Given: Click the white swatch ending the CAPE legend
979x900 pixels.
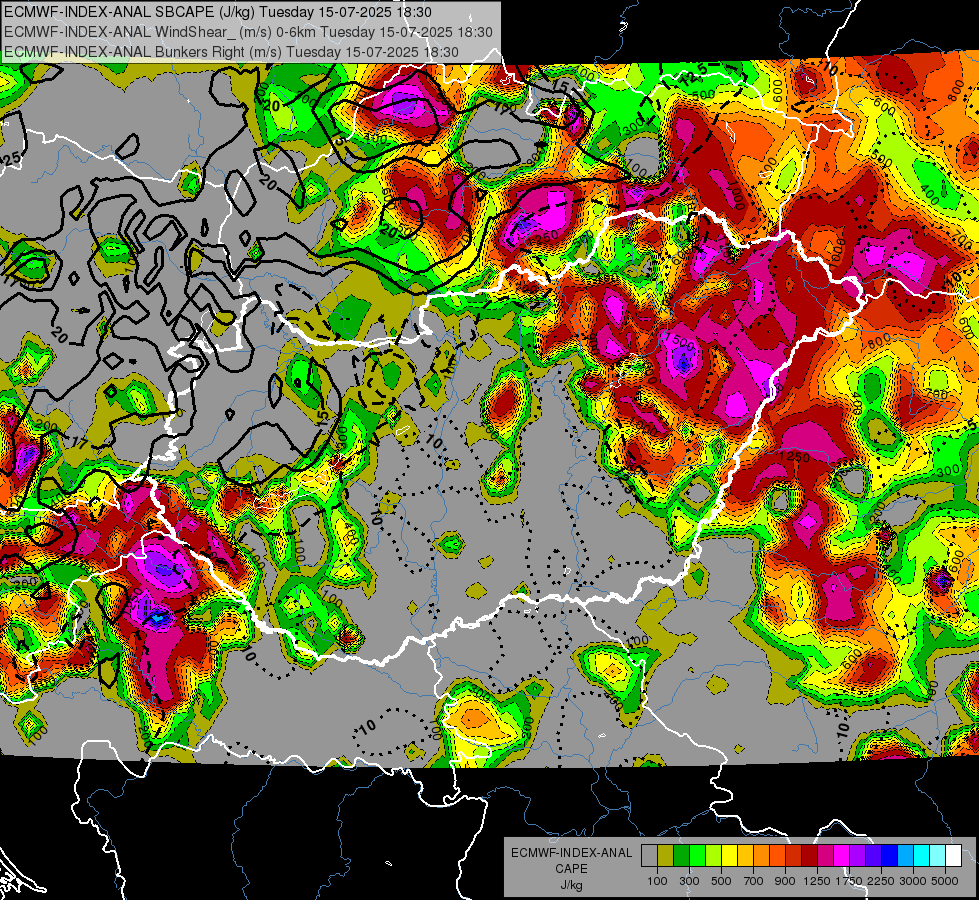Looking at the screenshot, I should point(953,855).
